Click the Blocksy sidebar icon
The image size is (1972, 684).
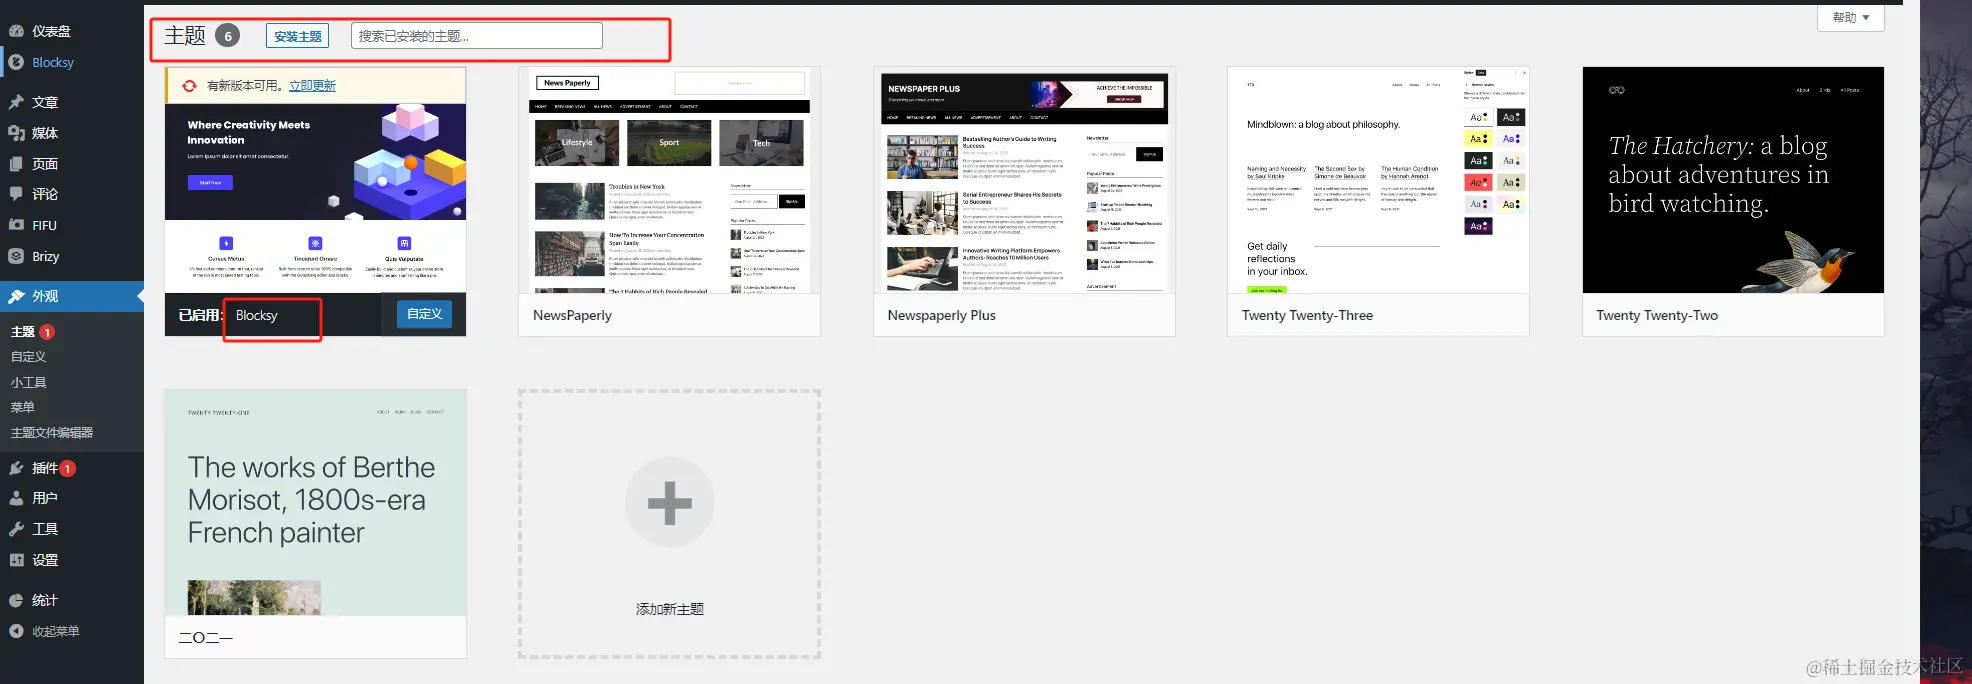(16, 62)
